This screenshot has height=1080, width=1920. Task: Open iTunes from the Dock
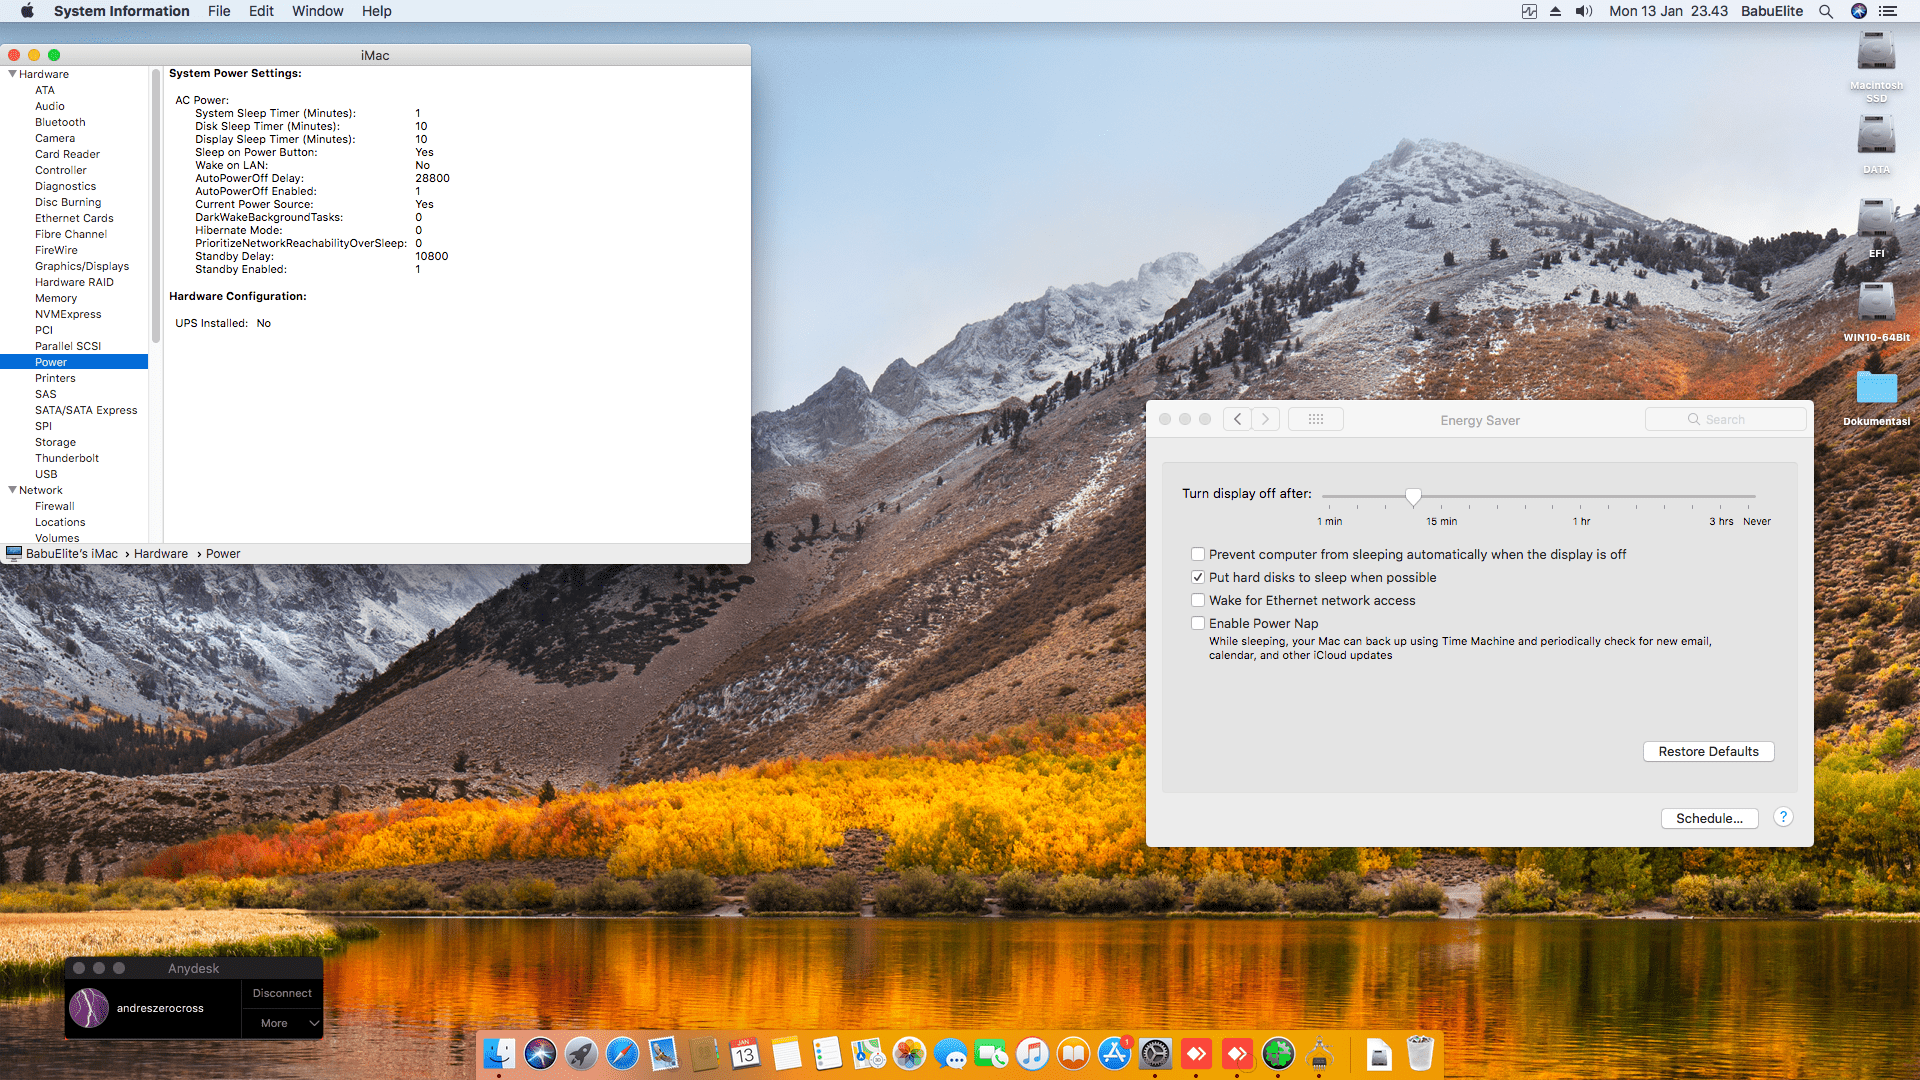point(1033,1053)
